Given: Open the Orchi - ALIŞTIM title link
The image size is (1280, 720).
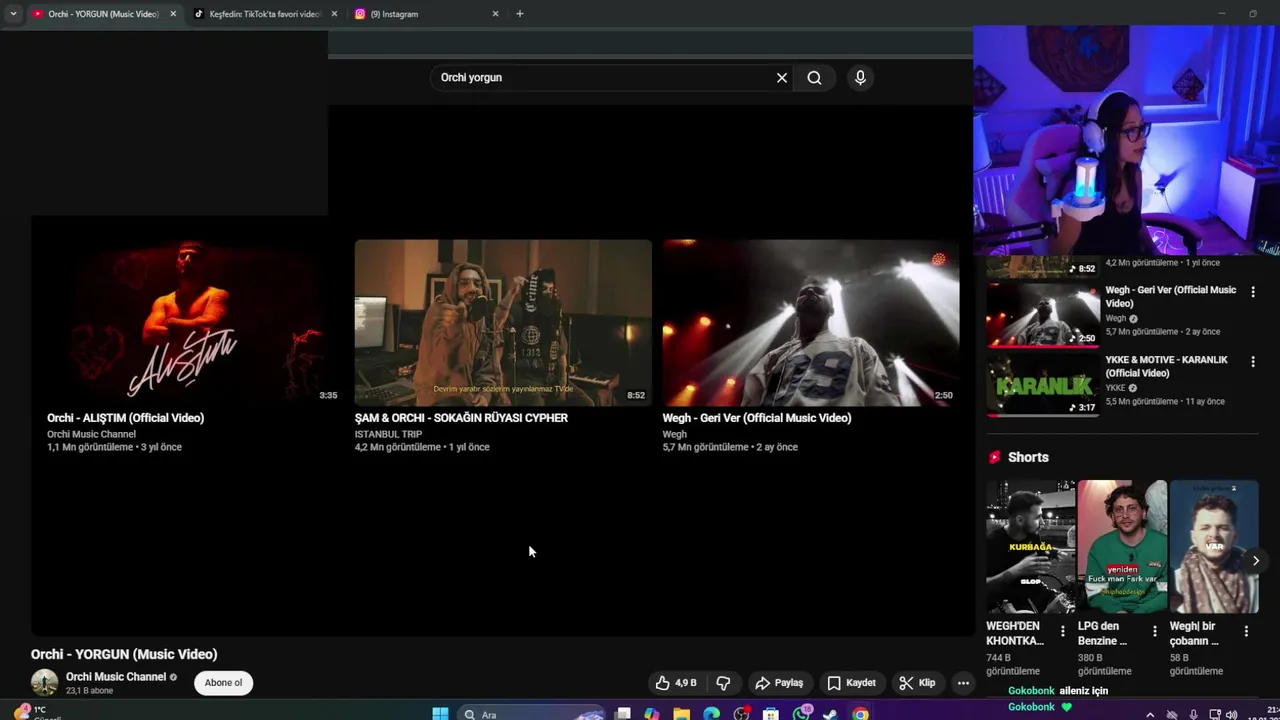Looking at the screenshot, I should (x=125, y=418).
